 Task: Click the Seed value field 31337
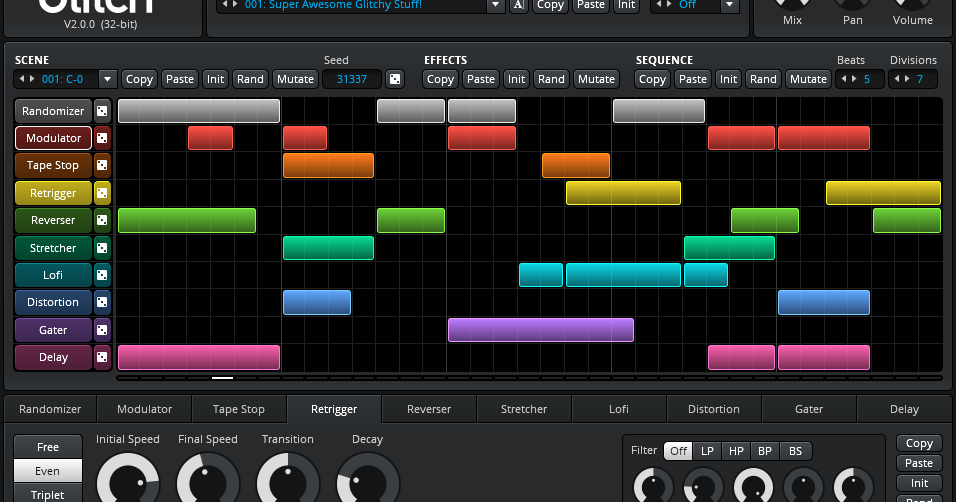click(352, 79)
